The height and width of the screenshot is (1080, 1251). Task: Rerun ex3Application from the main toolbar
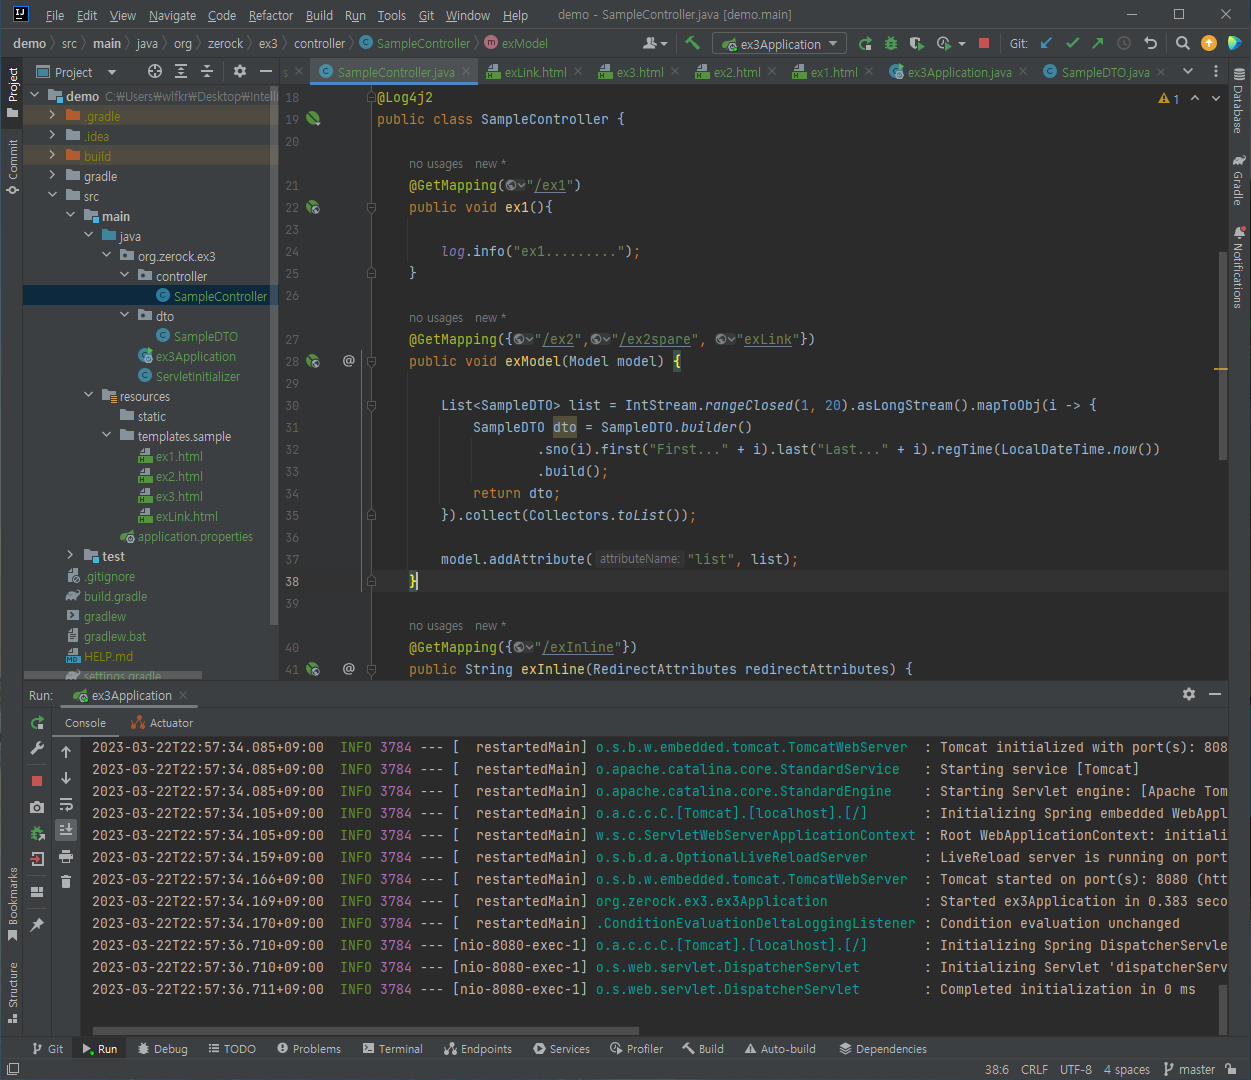(865, 43)
